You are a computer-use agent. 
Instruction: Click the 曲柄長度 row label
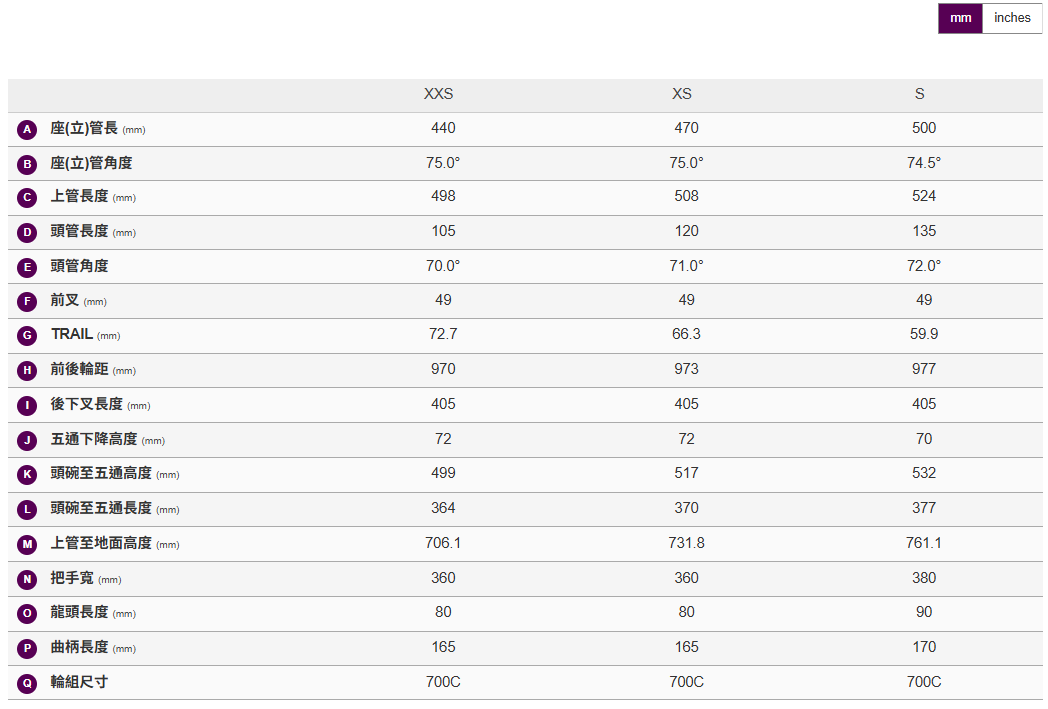coord(79,647)
